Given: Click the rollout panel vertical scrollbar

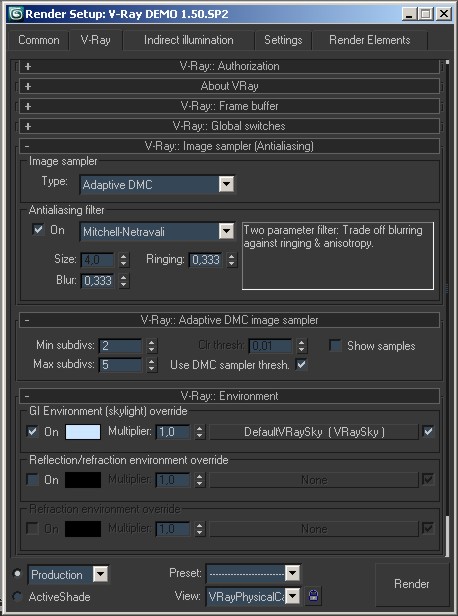Looking at the screenshot, I should pos(447,308).
